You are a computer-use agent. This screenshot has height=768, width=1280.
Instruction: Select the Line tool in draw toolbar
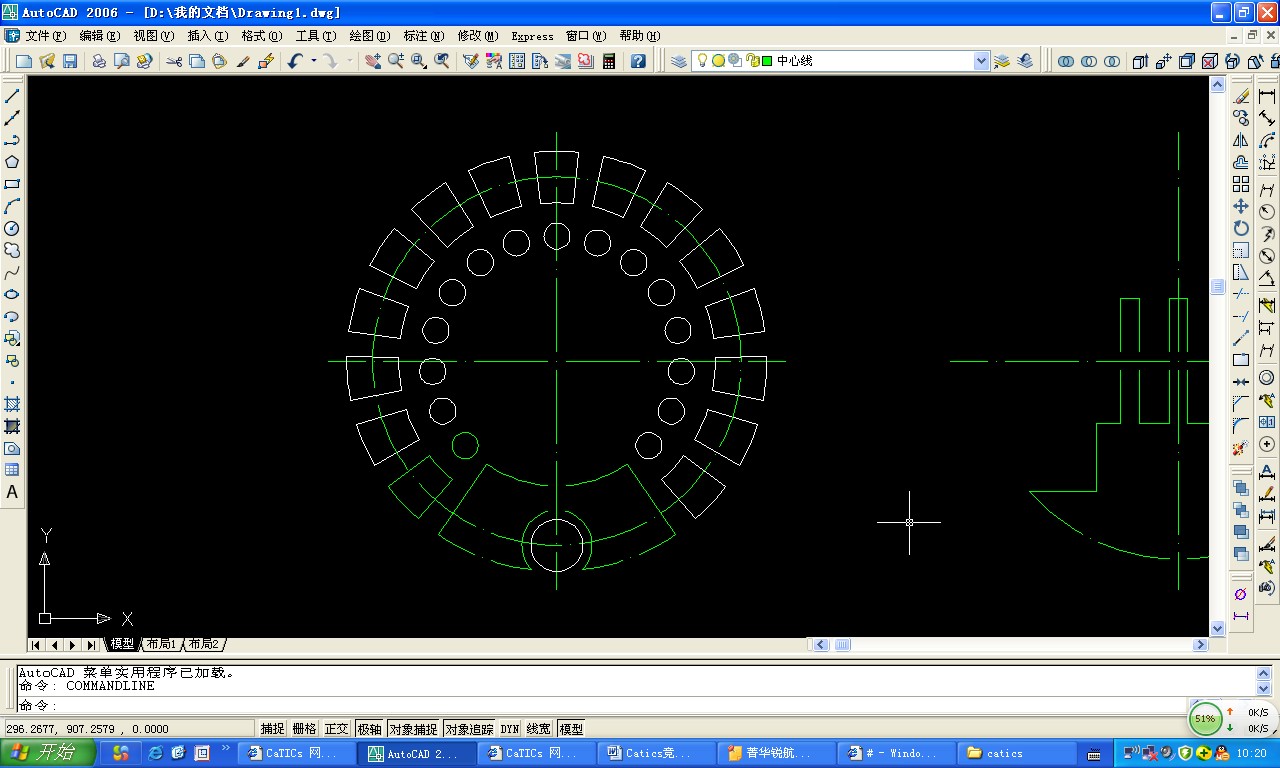click(x=12, y=96)
